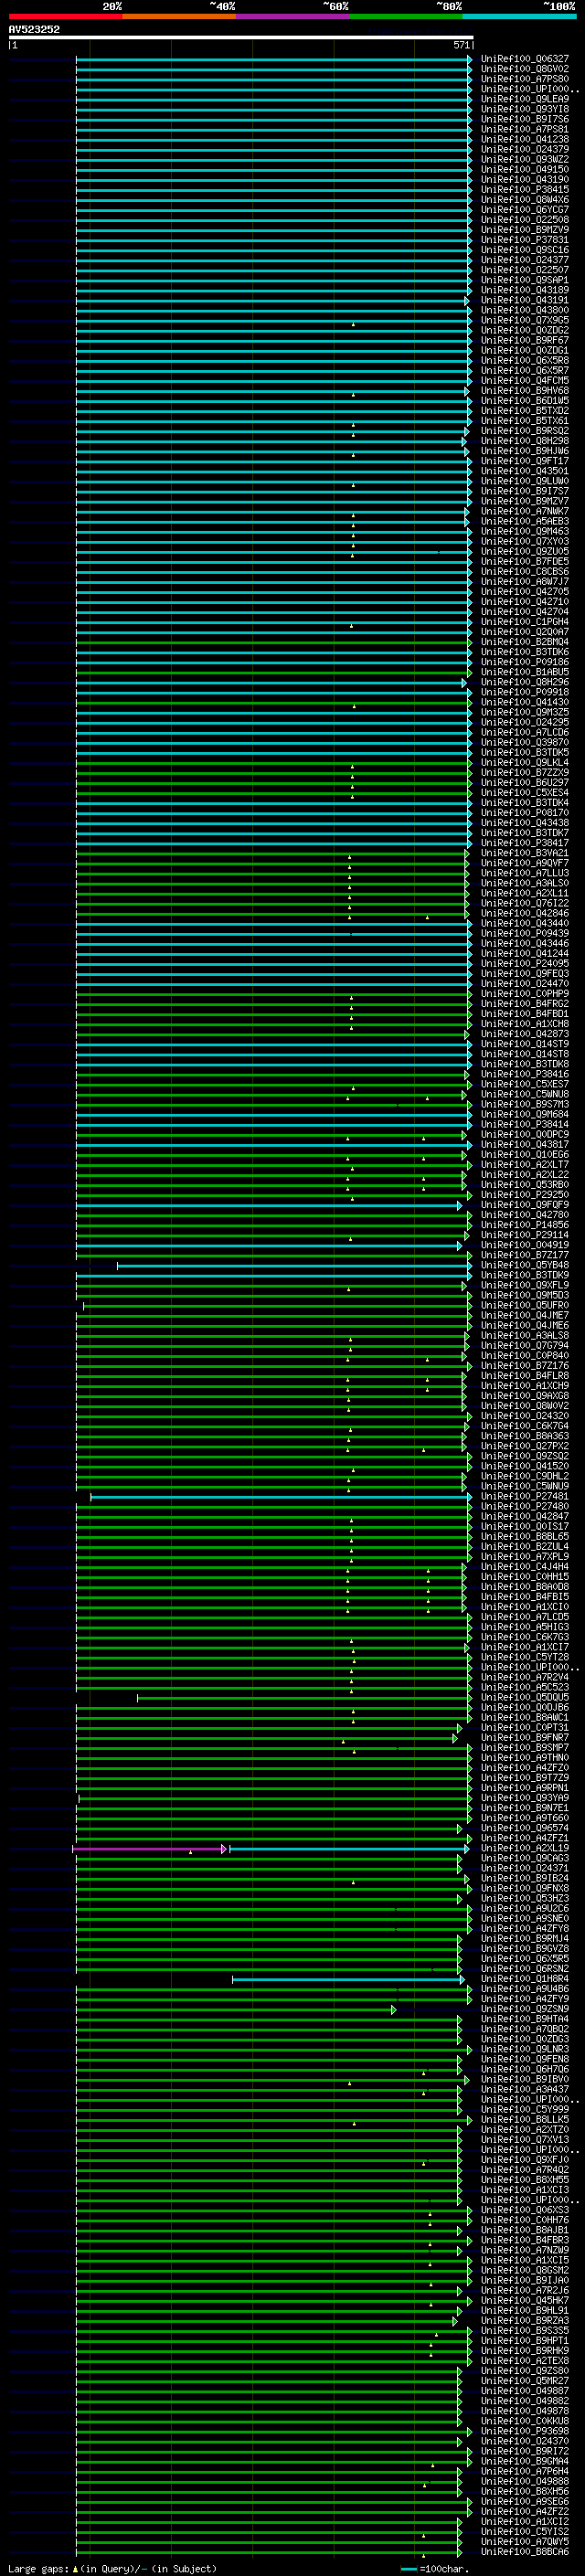Viewport: 585px width, 2576px height.
Task: Select the query name AV523252
Action: tap(34, 30)
